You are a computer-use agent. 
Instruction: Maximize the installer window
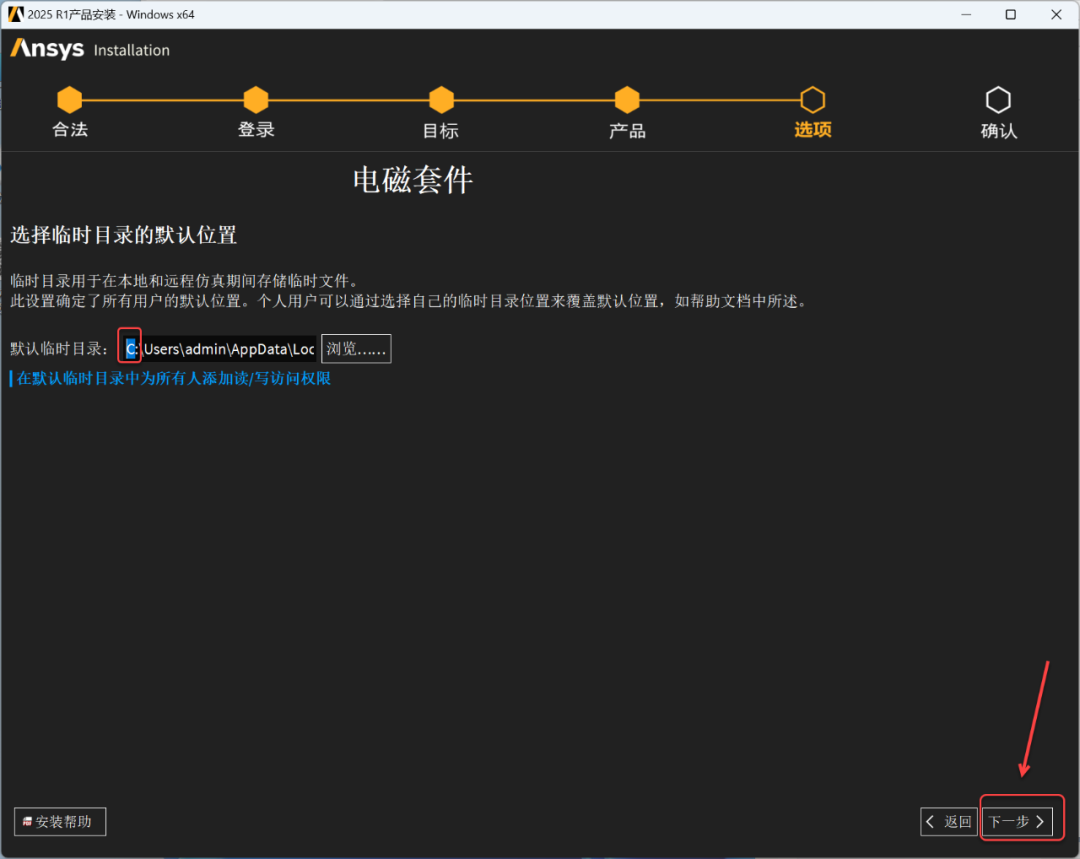1010,14
